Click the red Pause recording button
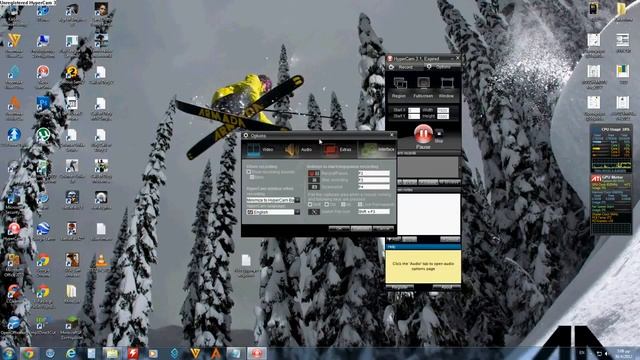 tap(423, 134)
